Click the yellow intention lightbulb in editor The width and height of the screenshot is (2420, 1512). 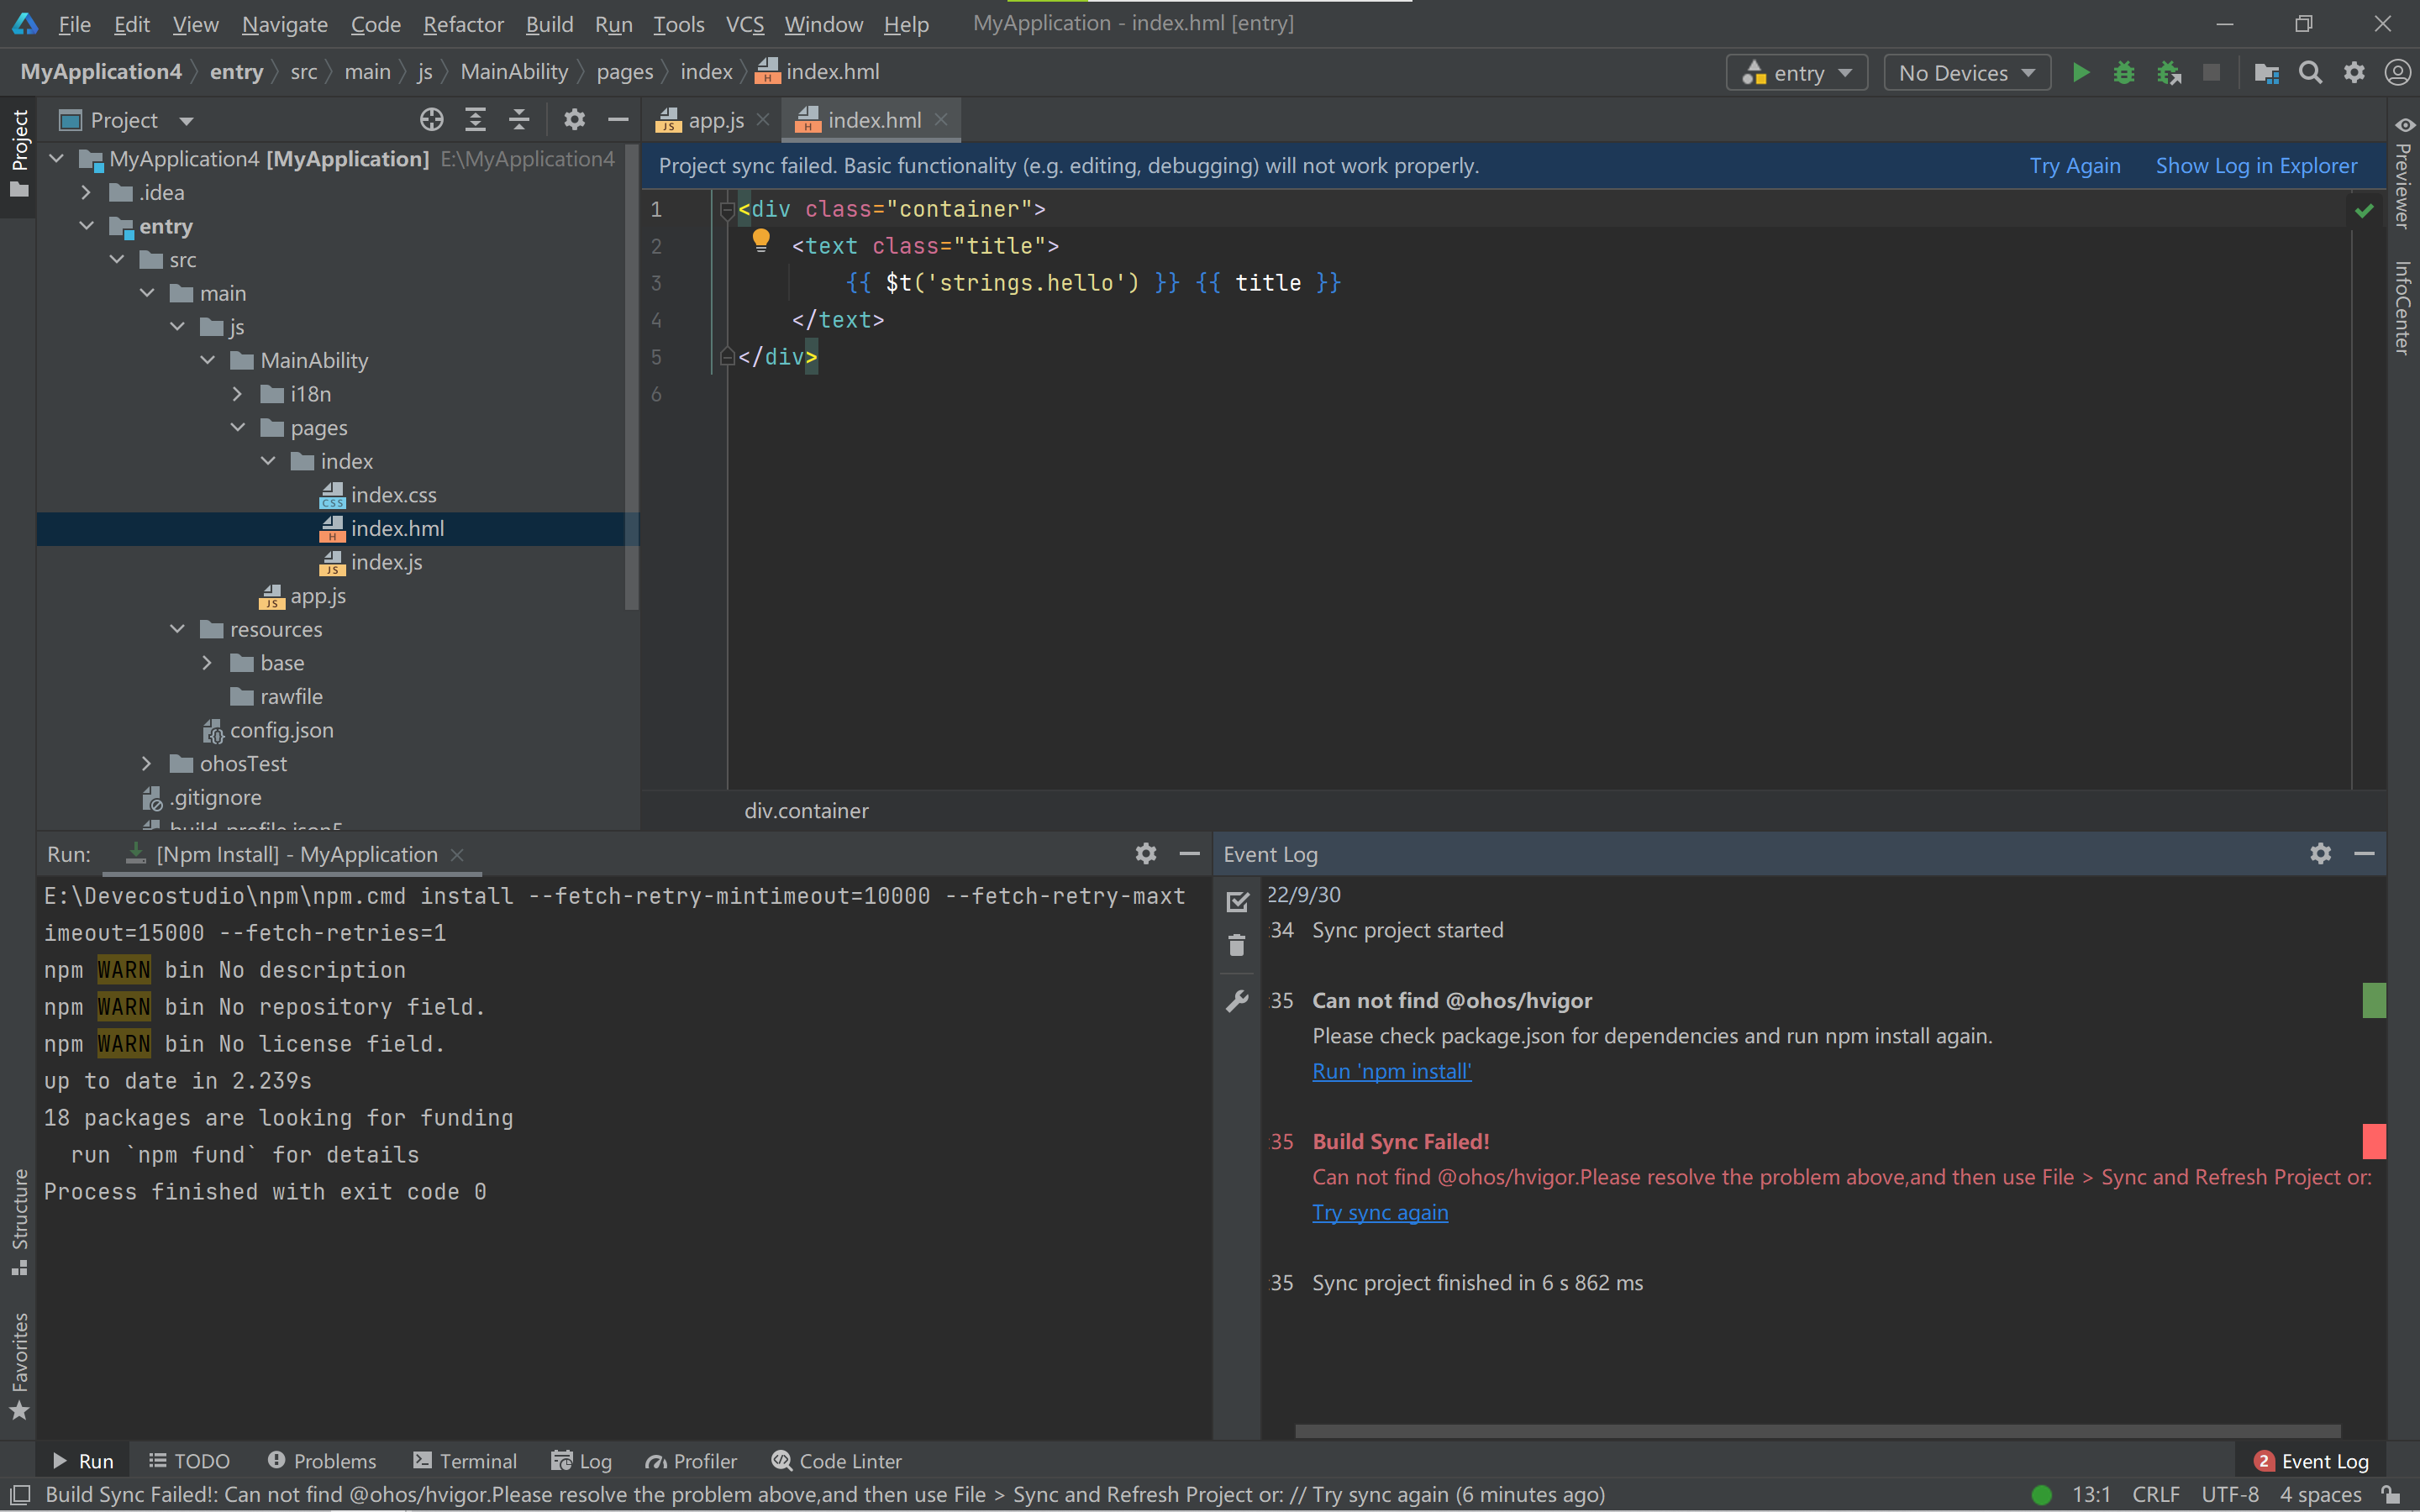760,240
